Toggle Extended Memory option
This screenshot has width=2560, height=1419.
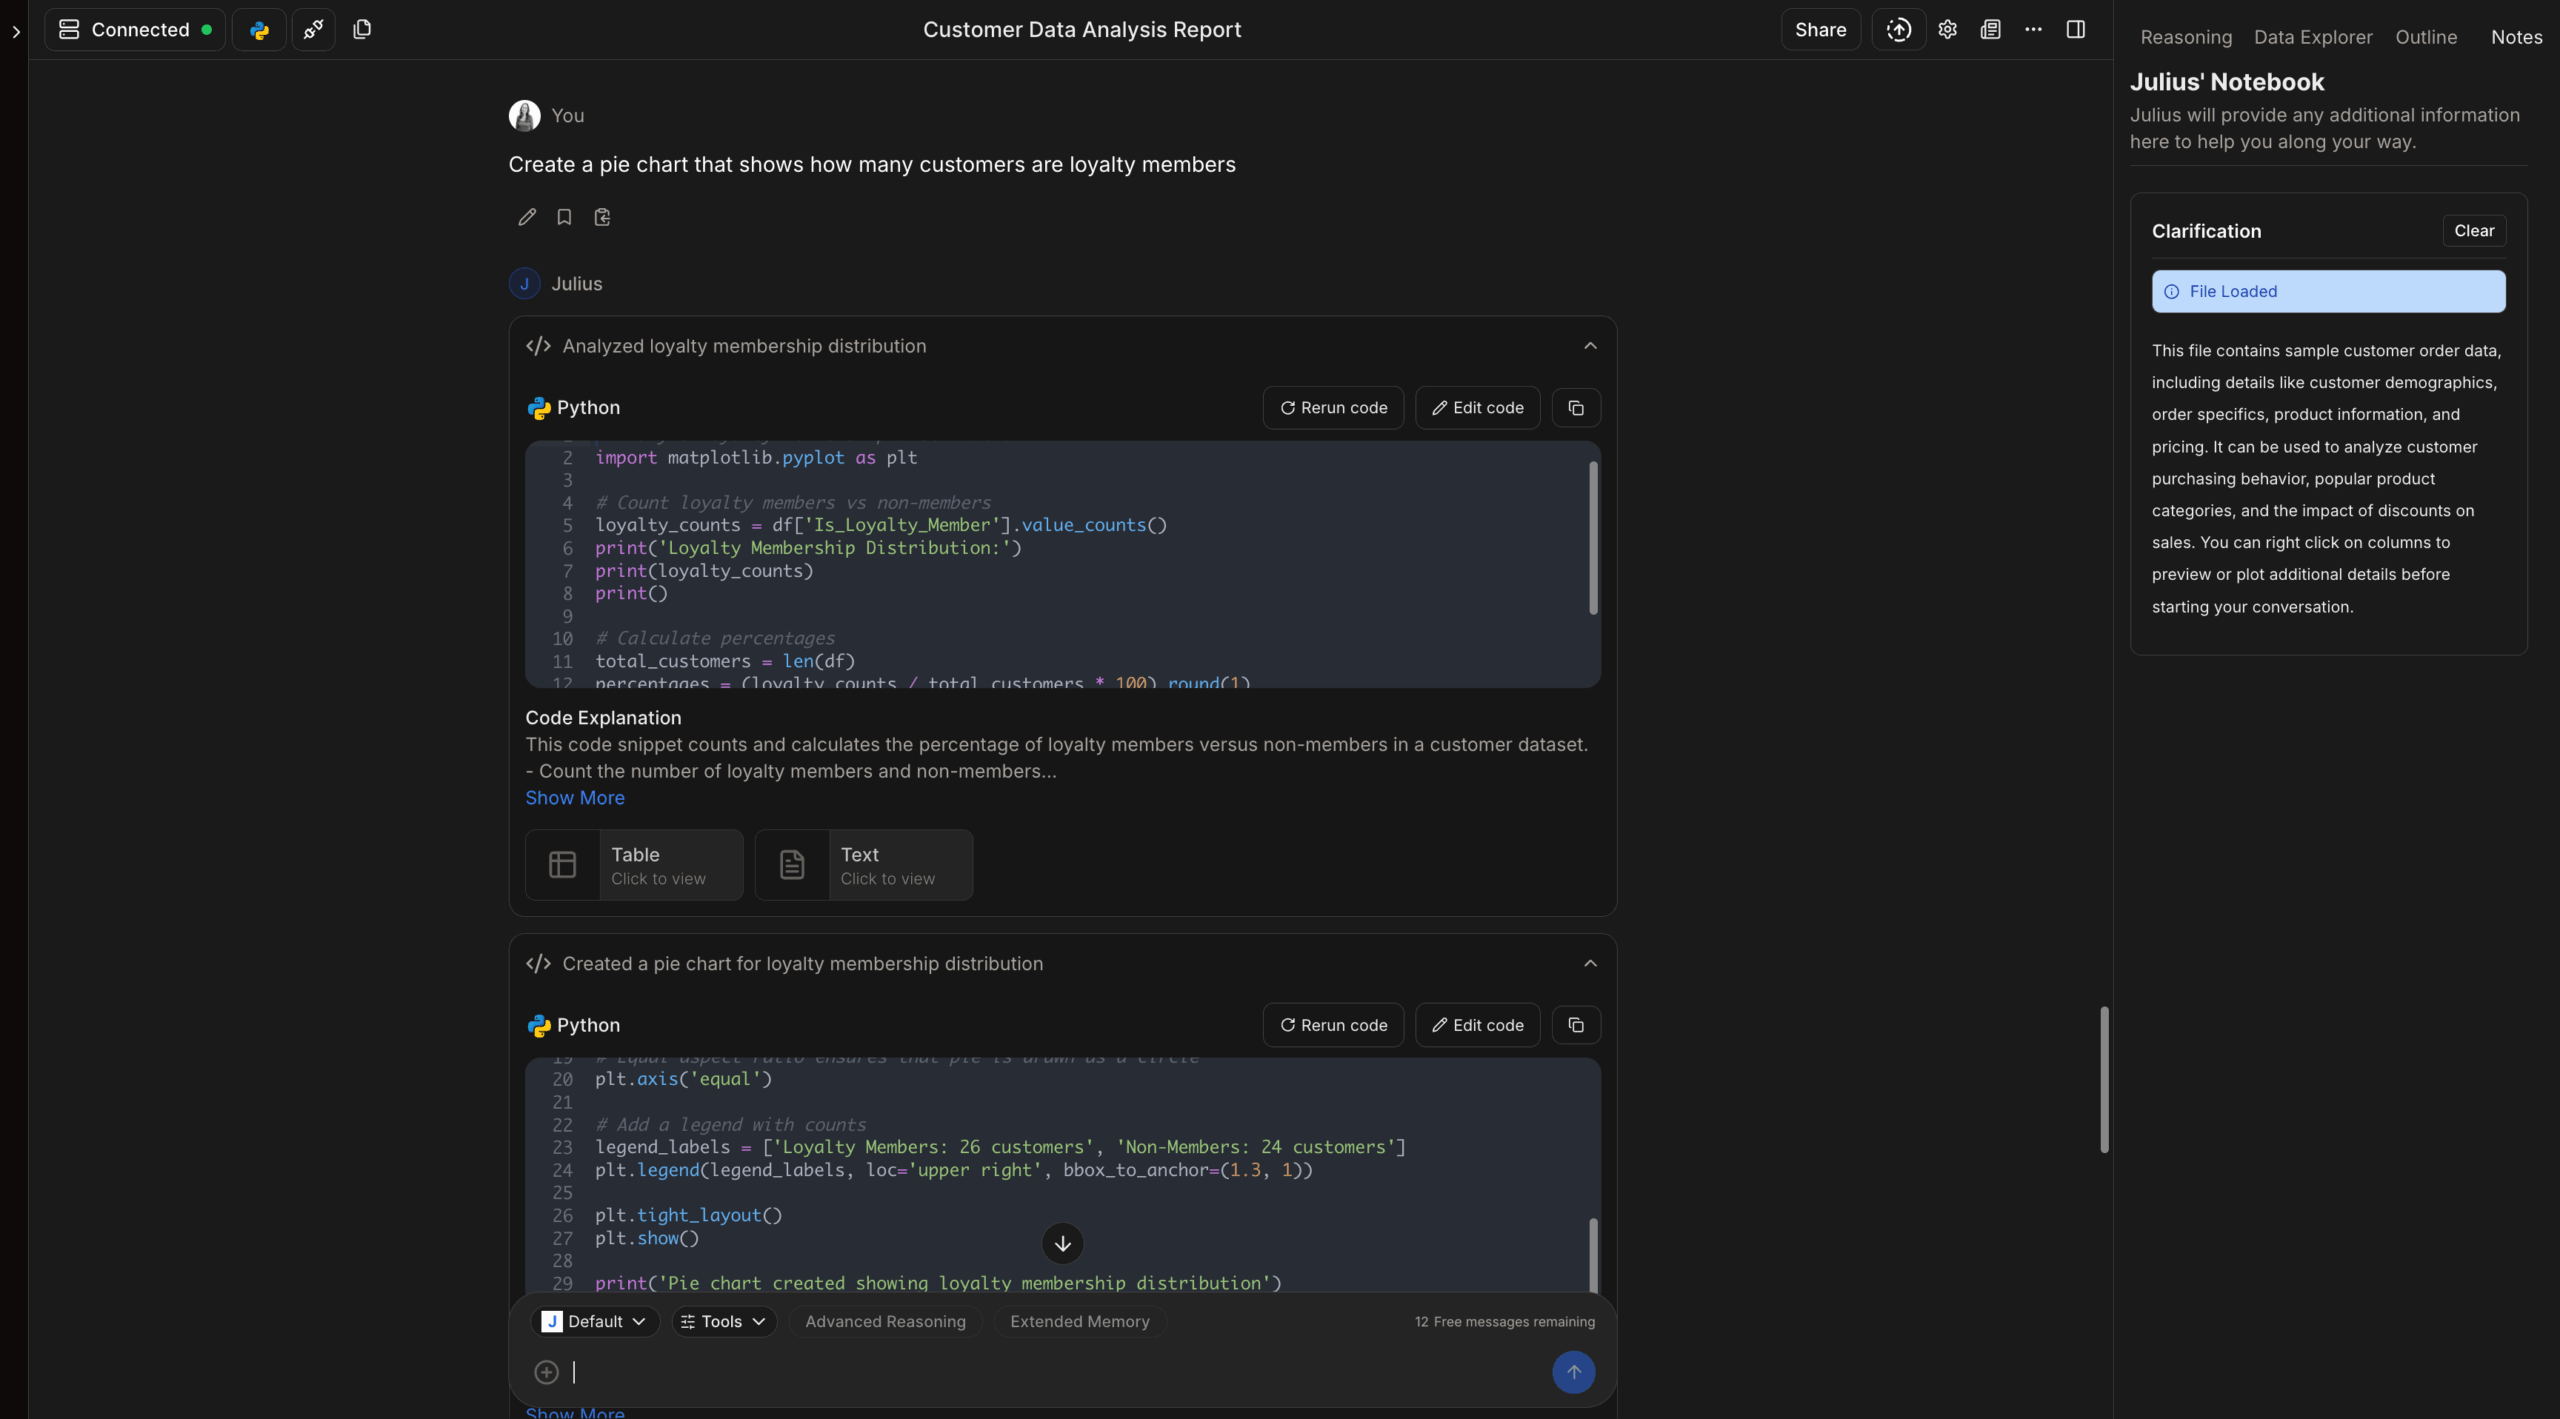point(1079,1321)
